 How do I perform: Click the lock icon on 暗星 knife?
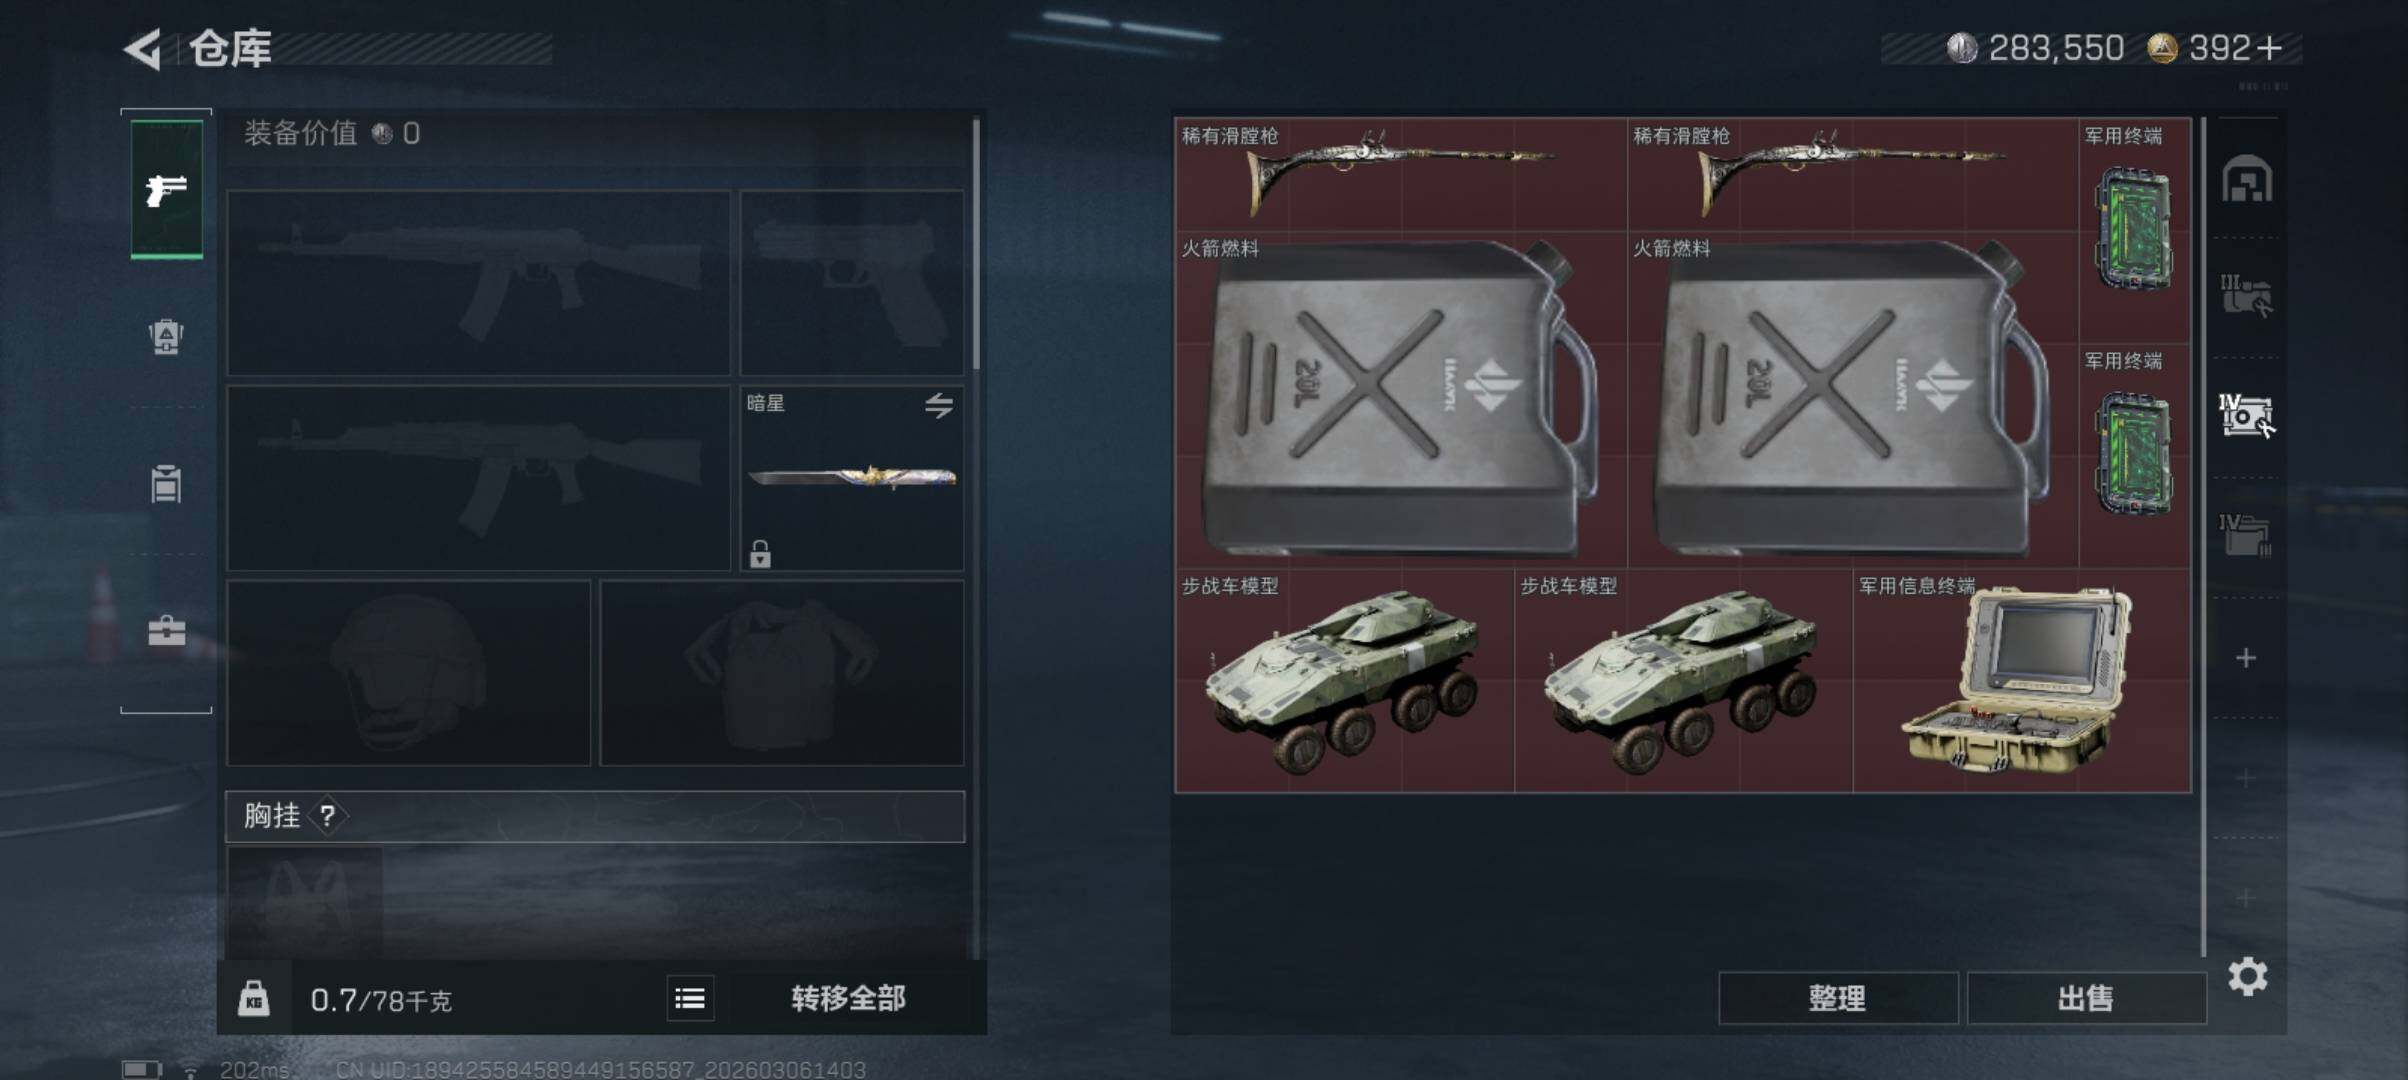(x=760, y=553)
